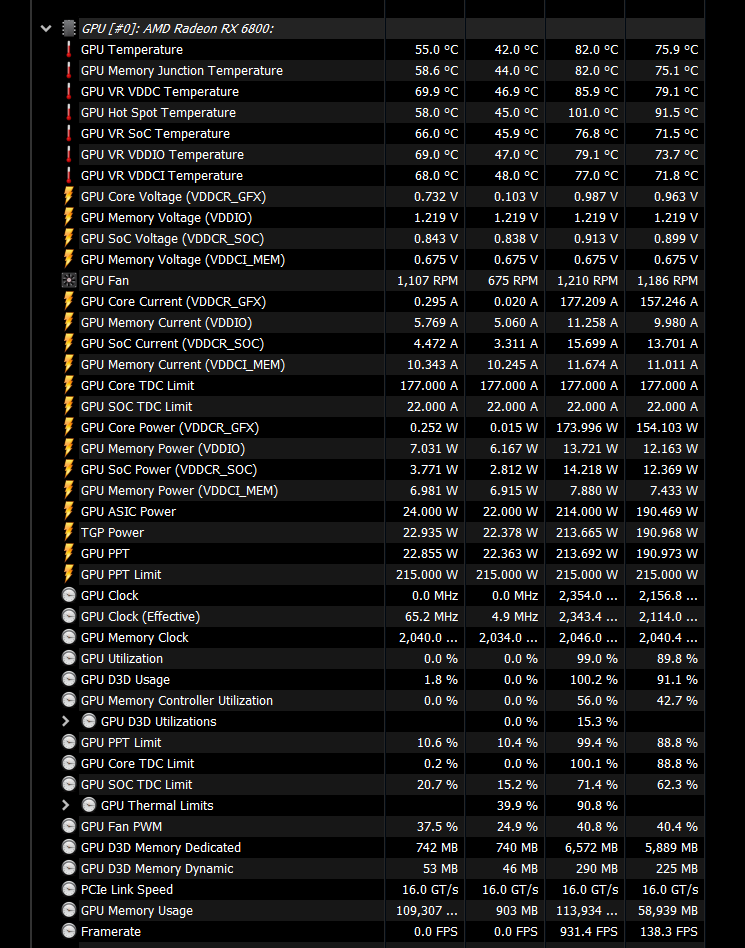The height and width of the screenshot is (948, 745).
Task: Click gauge icon for GPU Utilization
Action: click(69, 658)
